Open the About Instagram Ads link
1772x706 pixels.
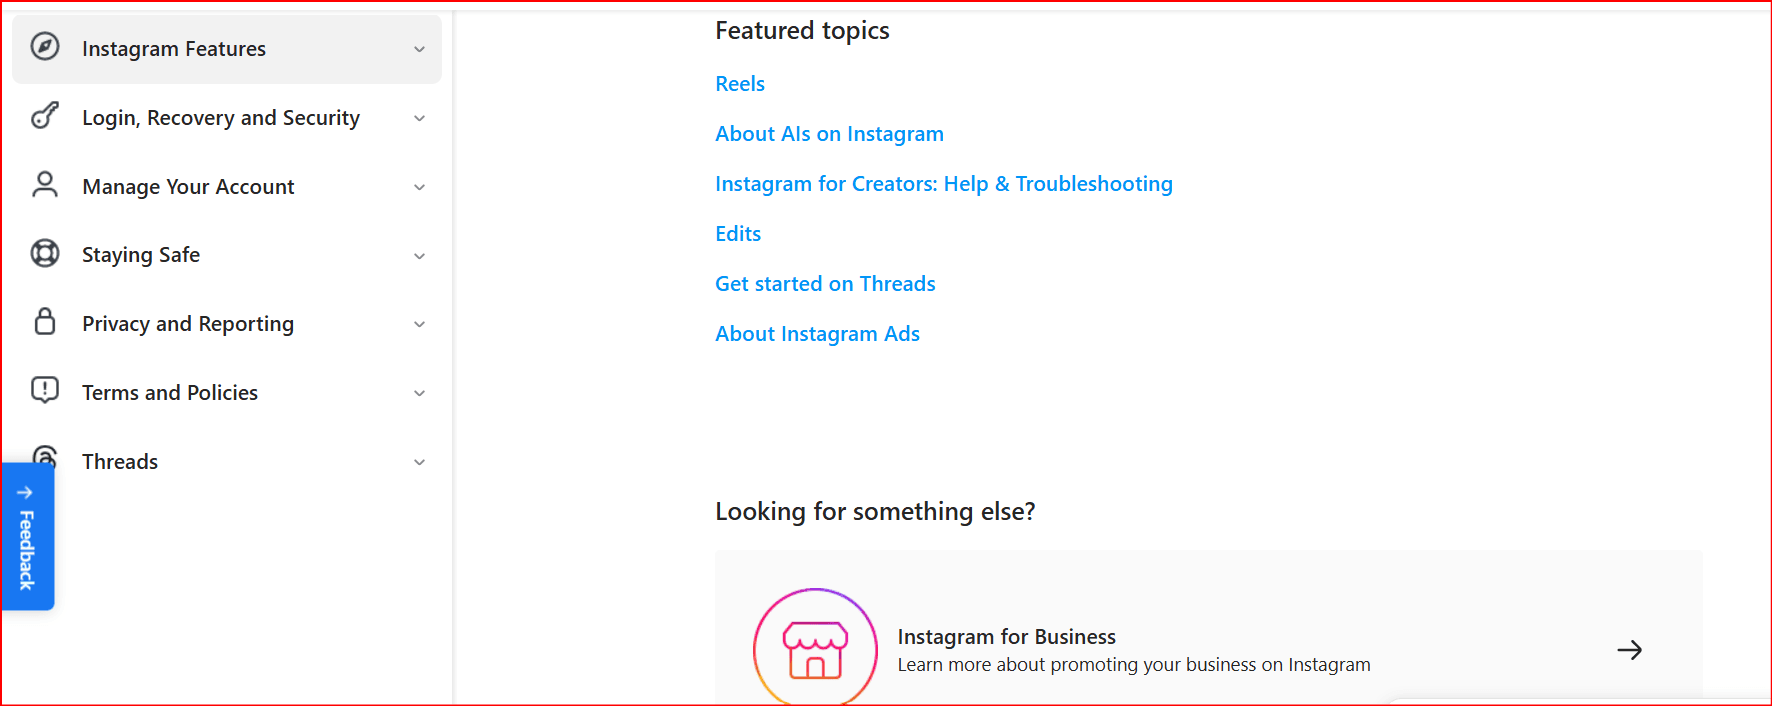coord(817,334)
